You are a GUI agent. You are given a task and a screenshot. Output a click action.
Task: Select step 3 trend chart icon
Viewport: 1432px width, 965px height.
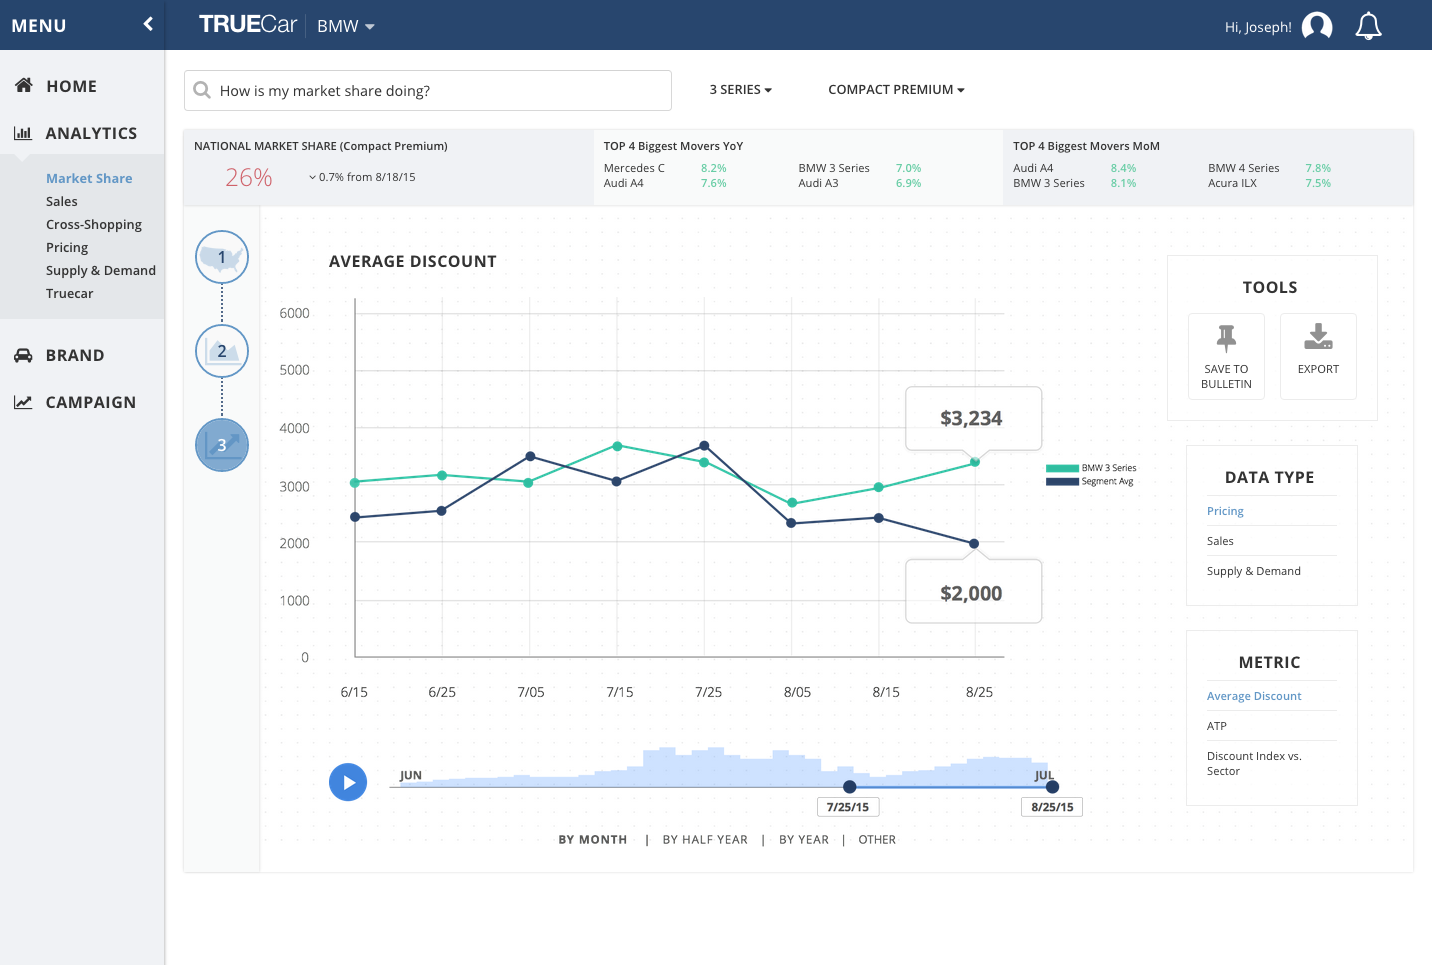222,445
